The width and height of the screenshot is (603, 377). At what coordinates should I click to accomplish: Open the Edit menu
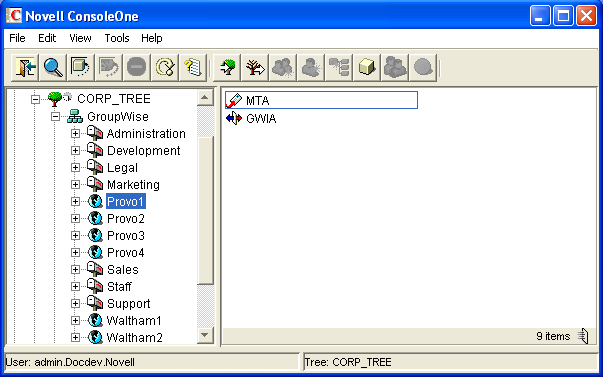(x=47, y=38)
